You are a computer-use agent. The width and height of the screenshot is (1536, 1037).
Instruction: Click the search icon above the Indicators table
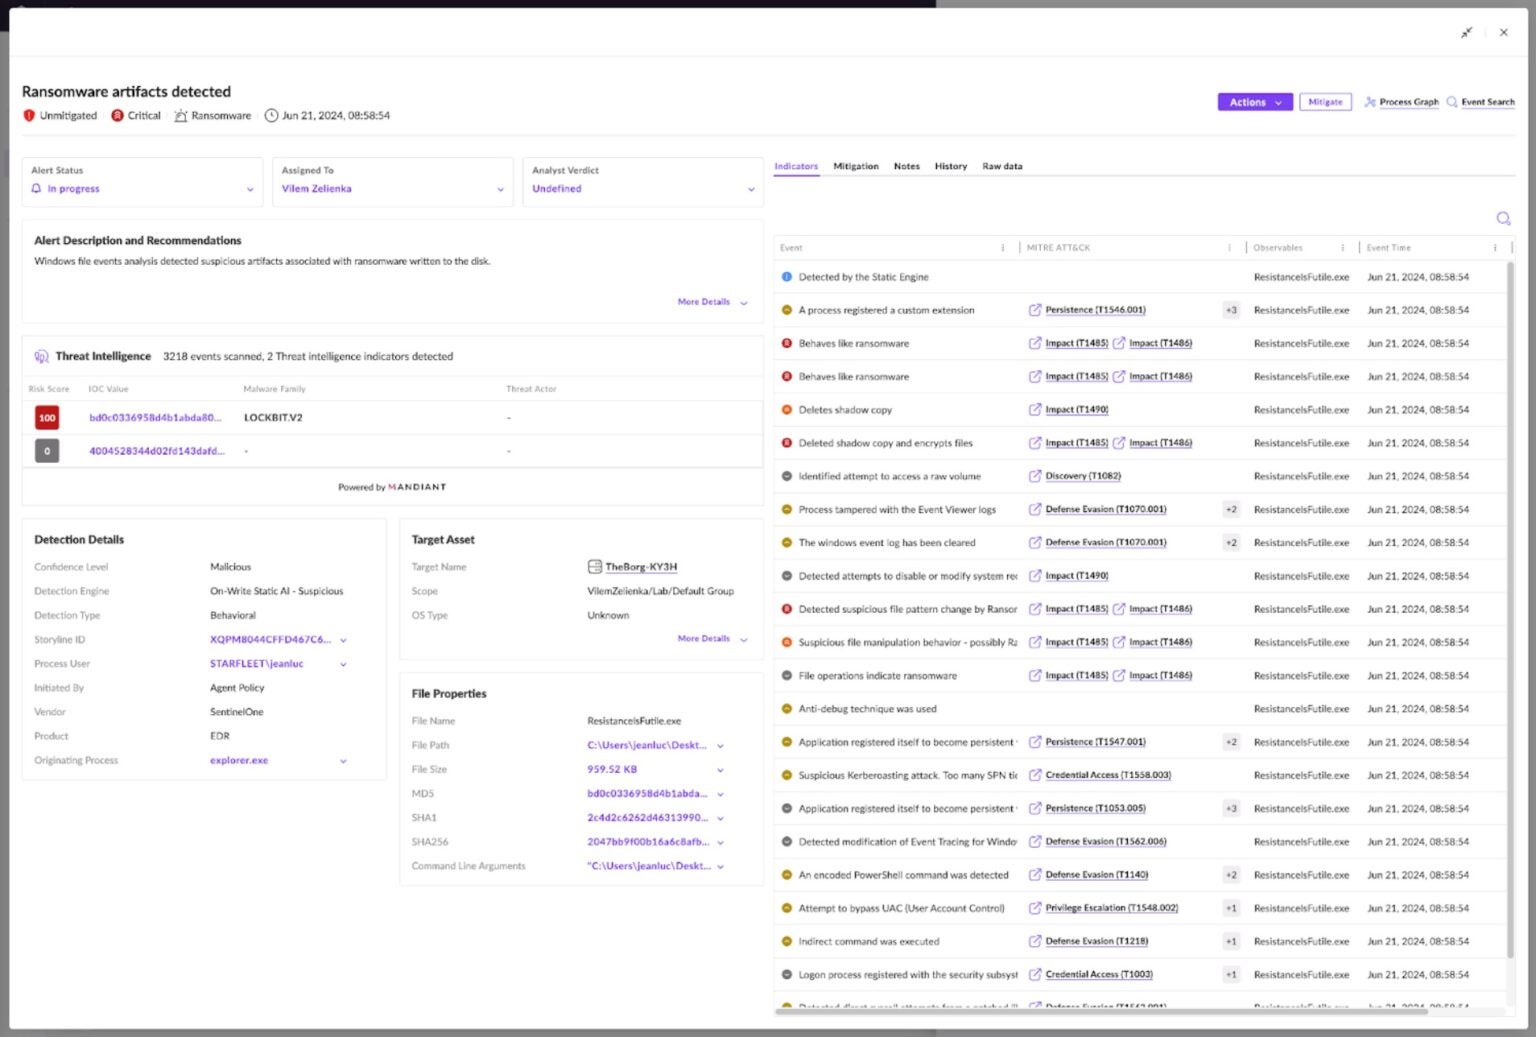(1503, 218)
